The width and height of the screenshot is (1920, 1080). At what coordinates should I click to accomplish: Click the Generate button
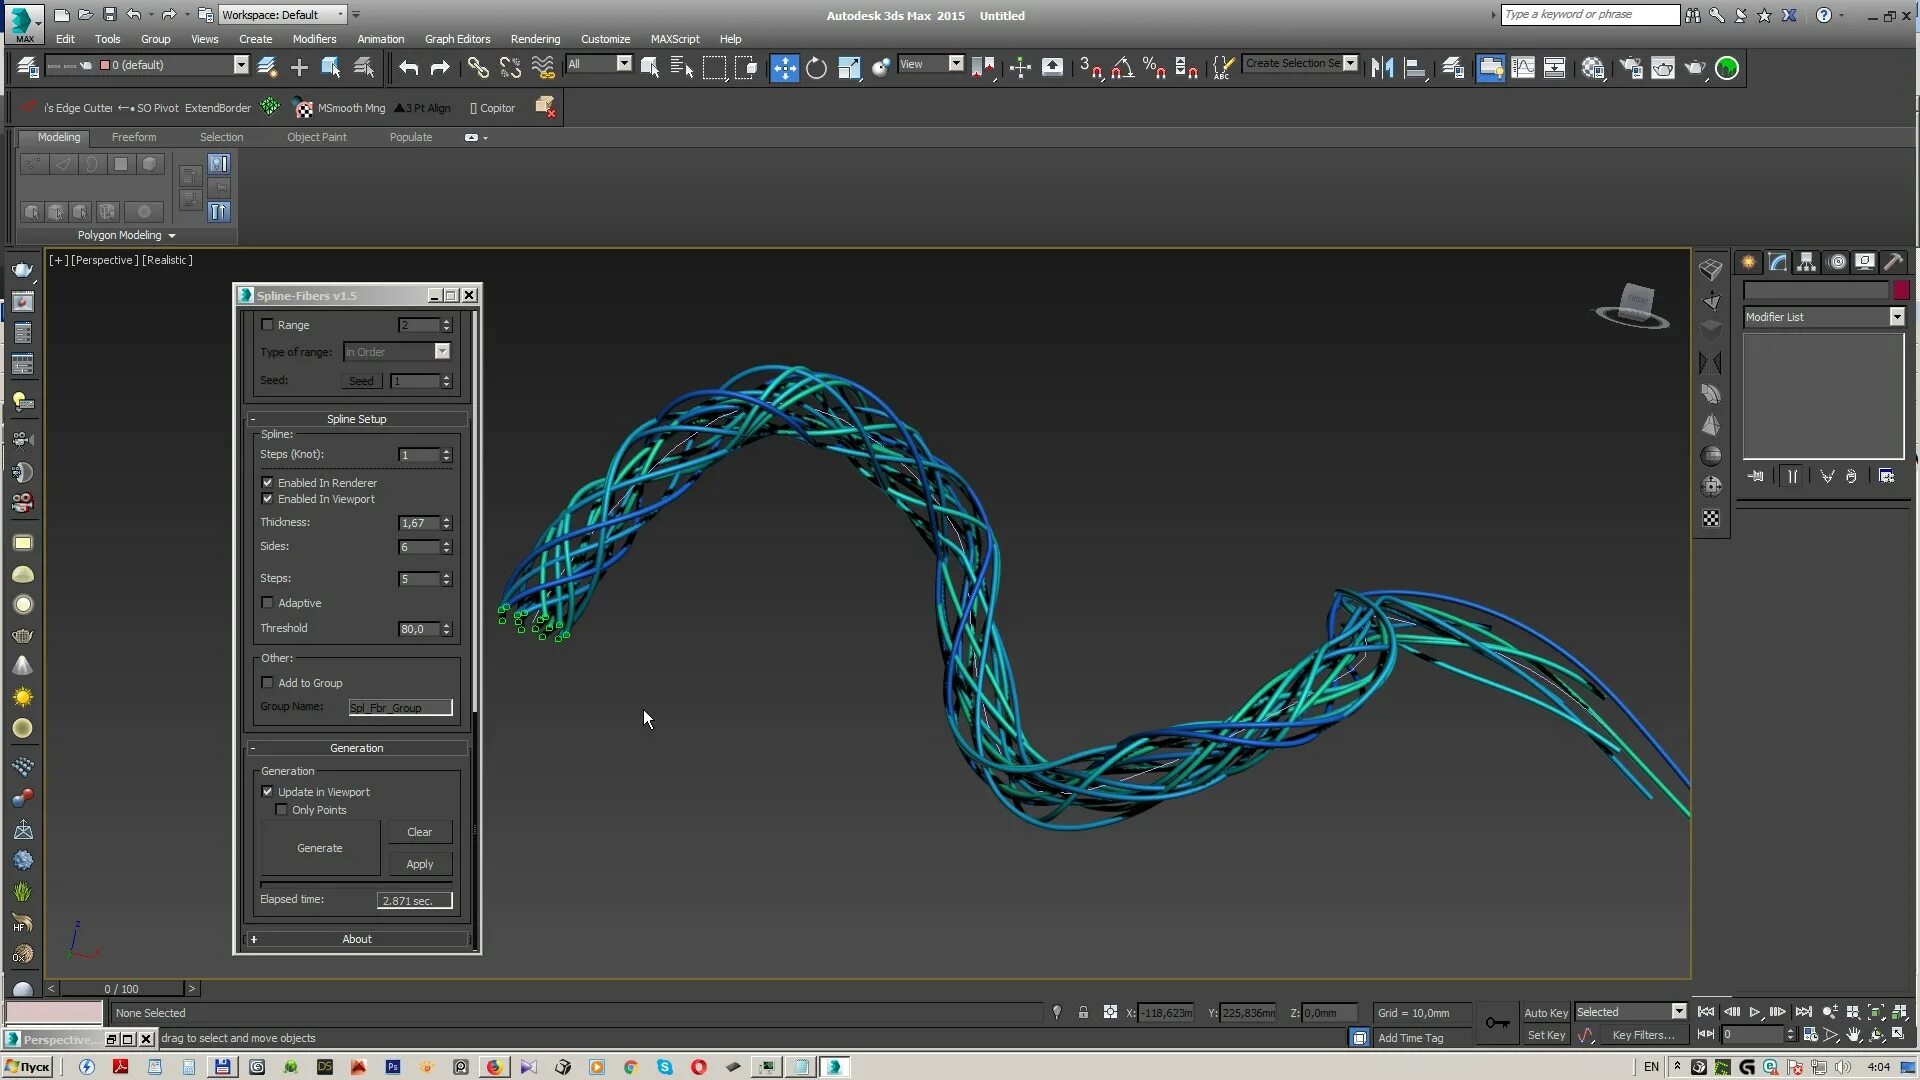point(319,847)
